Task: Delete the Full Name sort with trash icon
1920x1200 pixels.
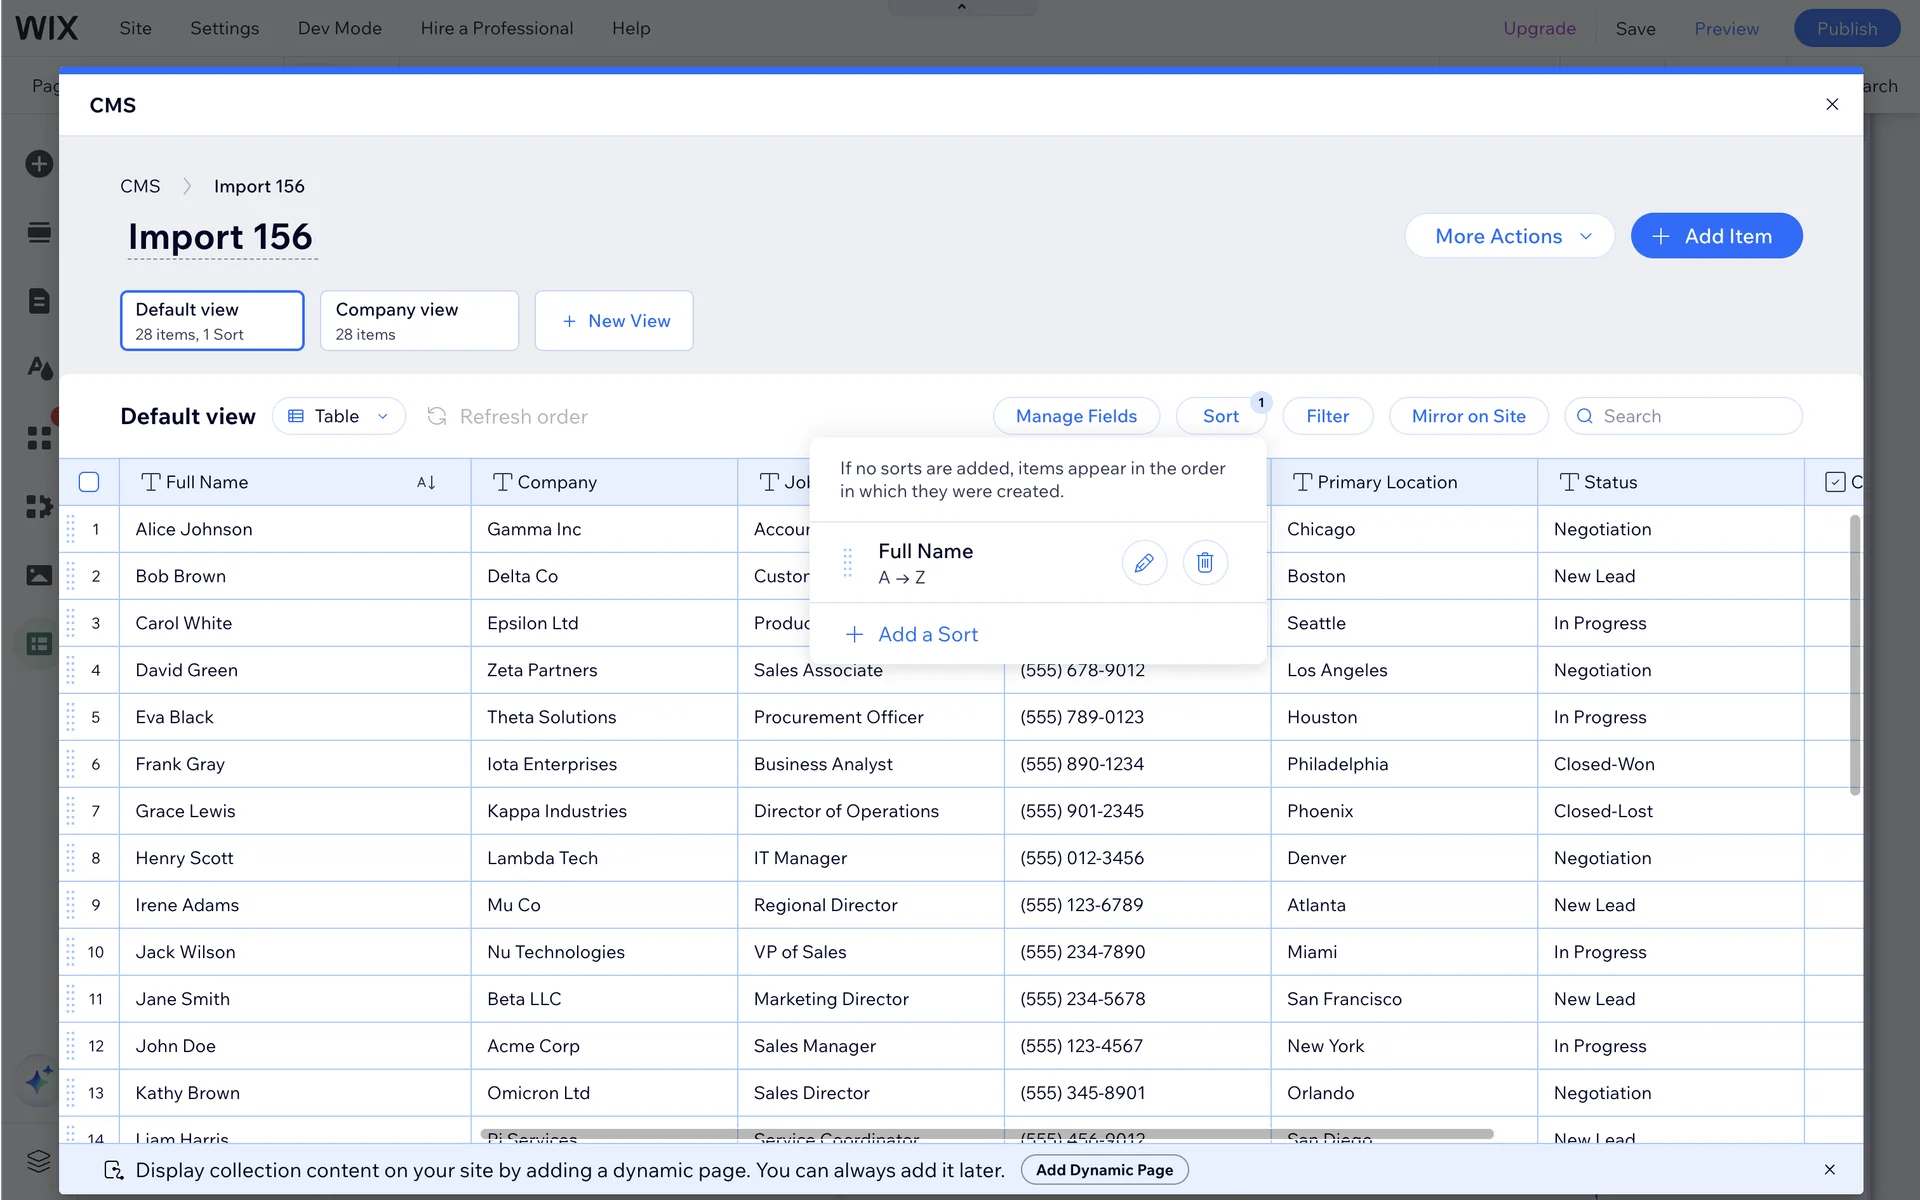Action: pyautogui.click(x=1205, y=562)
